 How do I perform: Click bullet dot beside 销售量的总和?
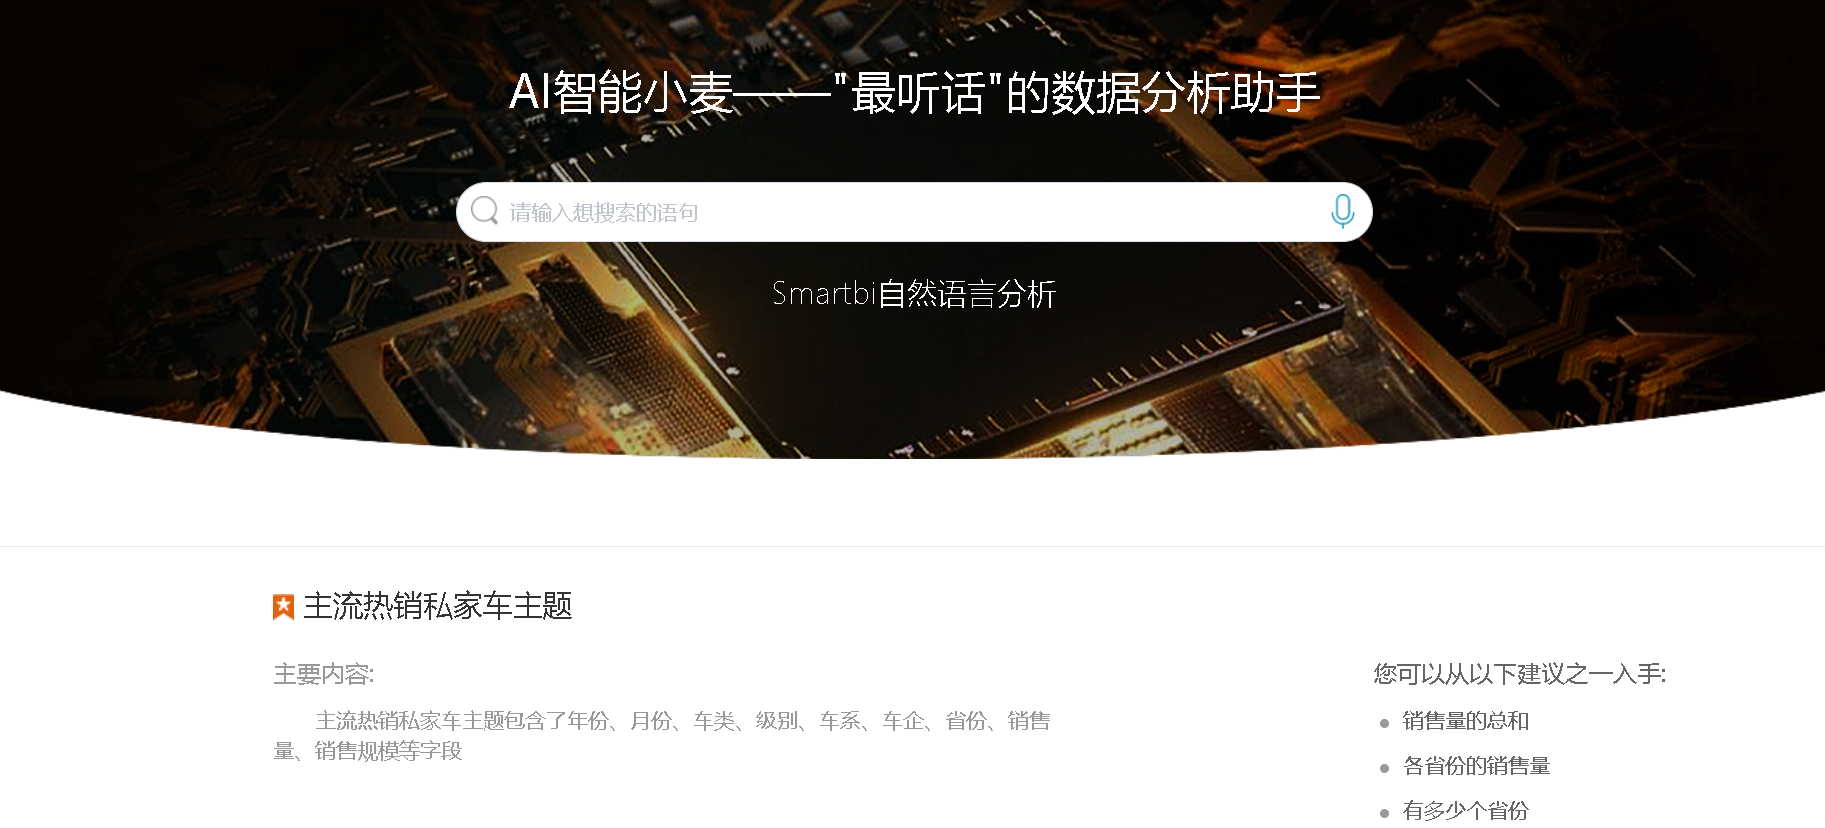(1384, 723)
